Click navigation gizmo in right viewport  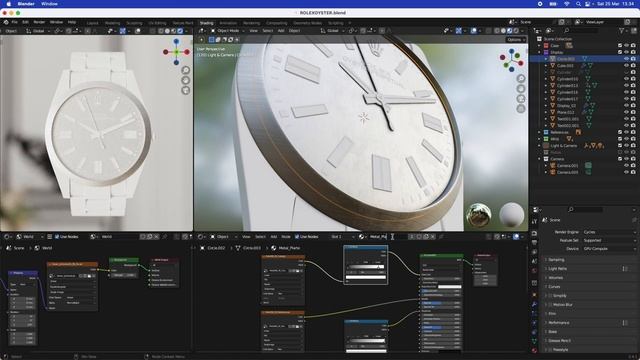pos(511,60)
